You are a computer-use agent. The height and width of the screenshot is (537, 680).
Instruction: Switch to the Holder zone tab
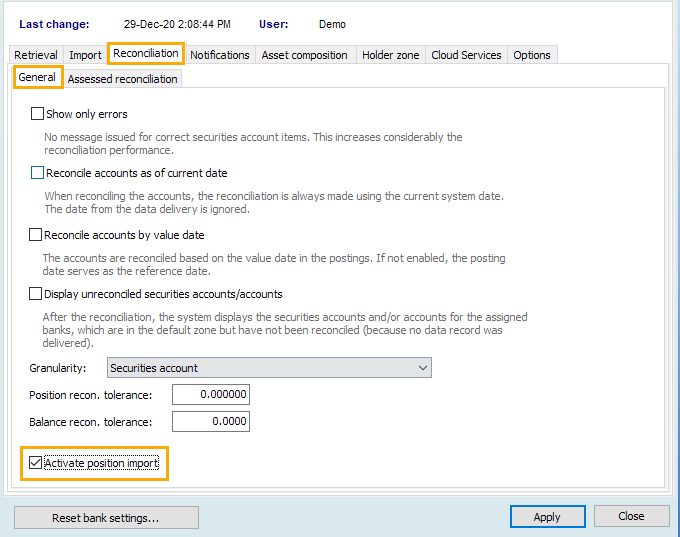coord(390,55)
